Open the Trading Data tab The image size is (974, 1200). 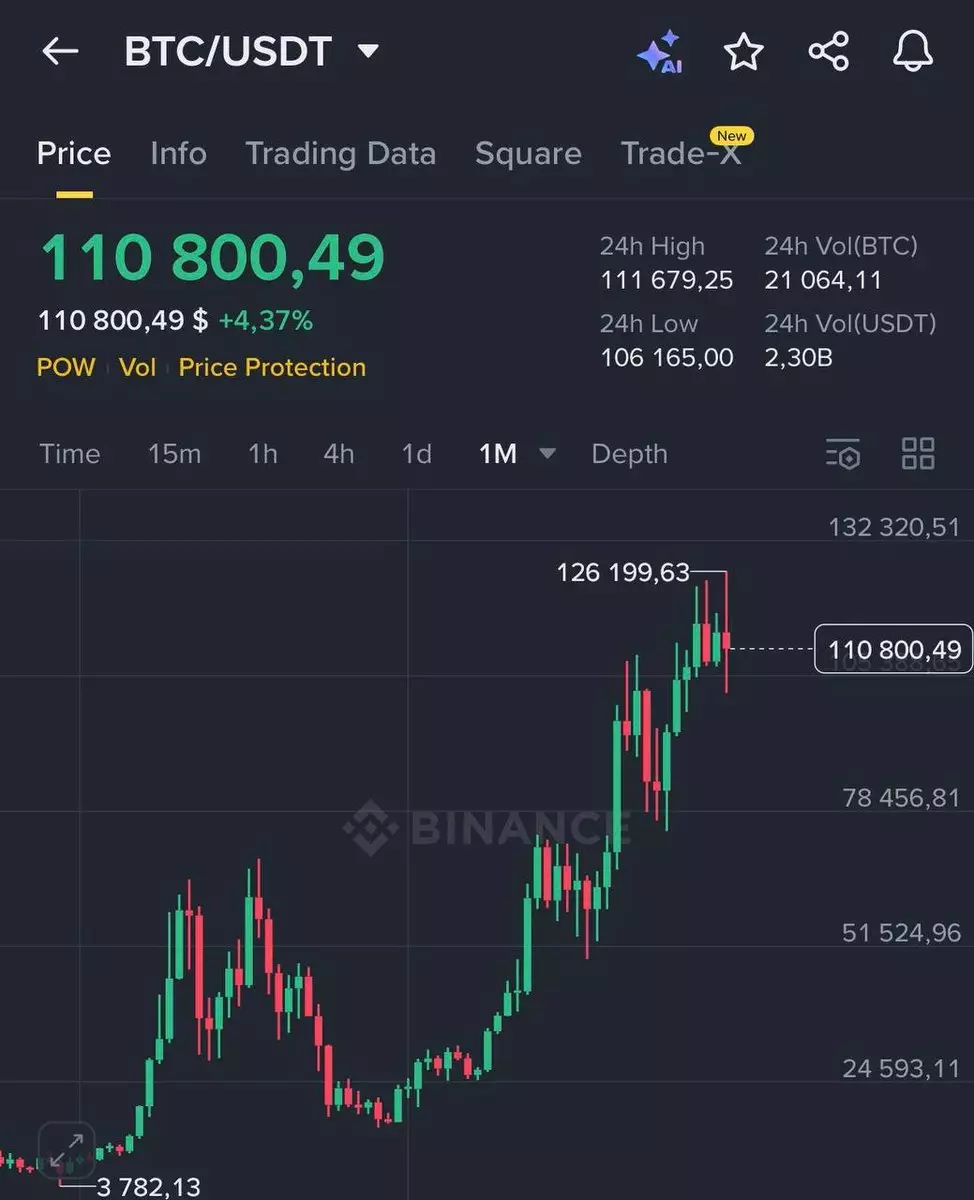click(340, 154)
